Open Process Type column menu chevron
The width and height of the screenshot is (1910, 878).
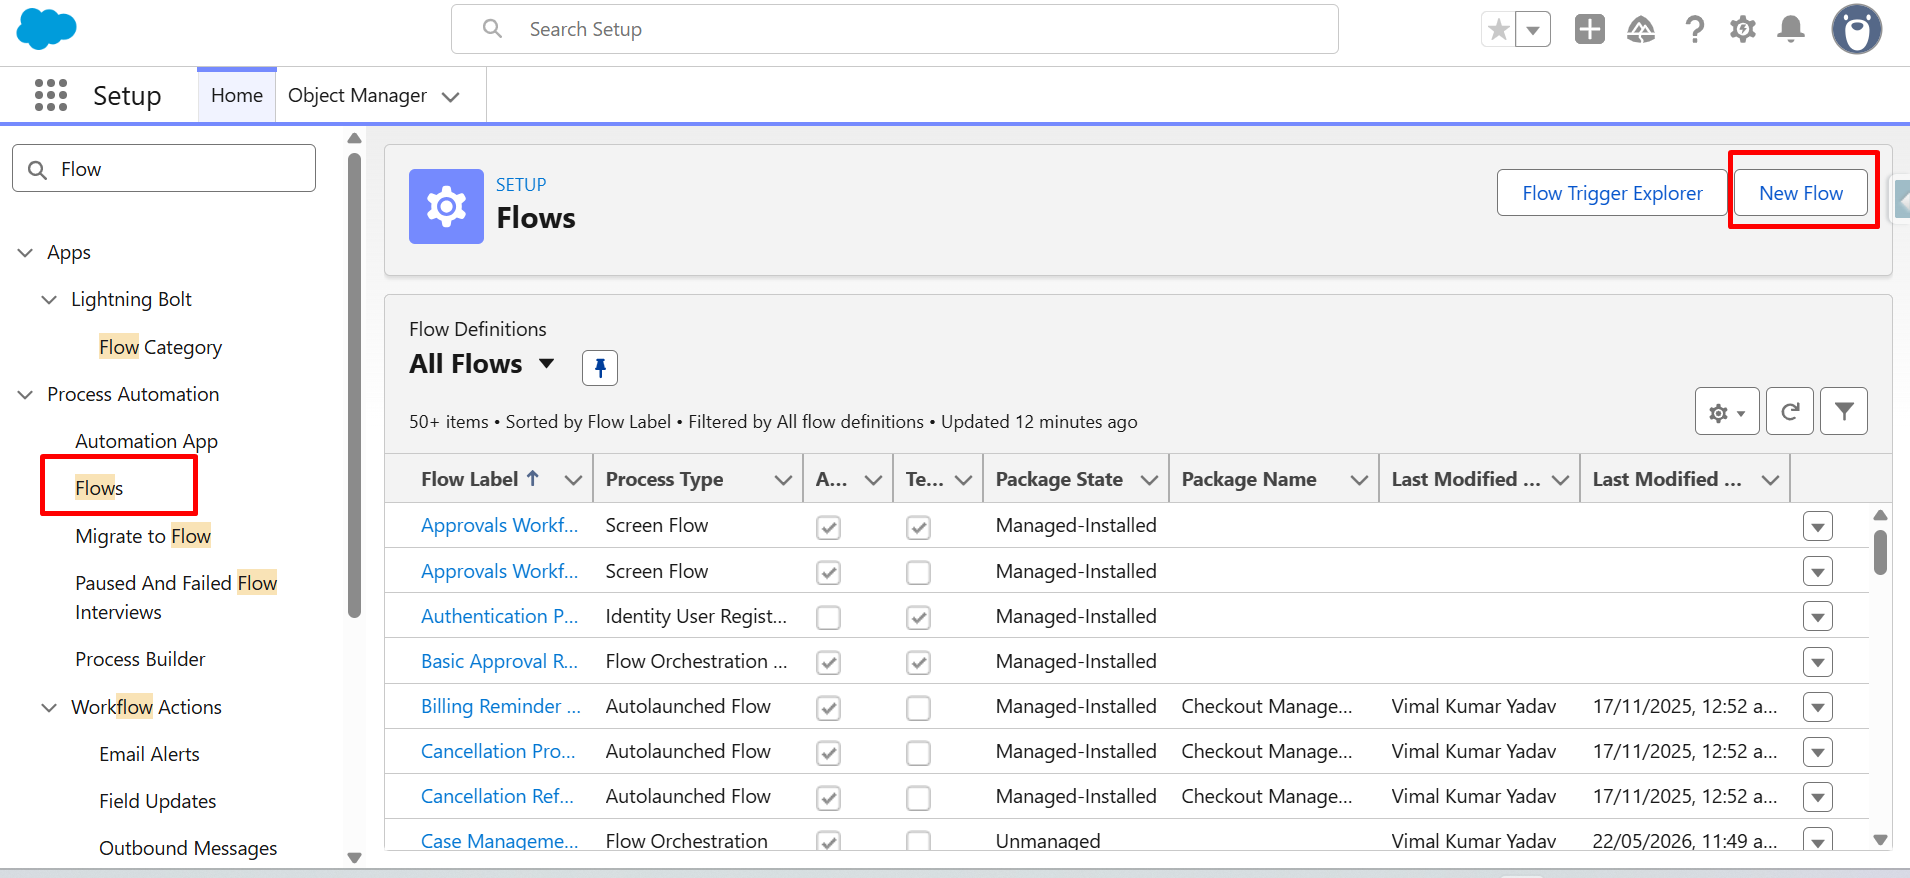coord(783,480)
